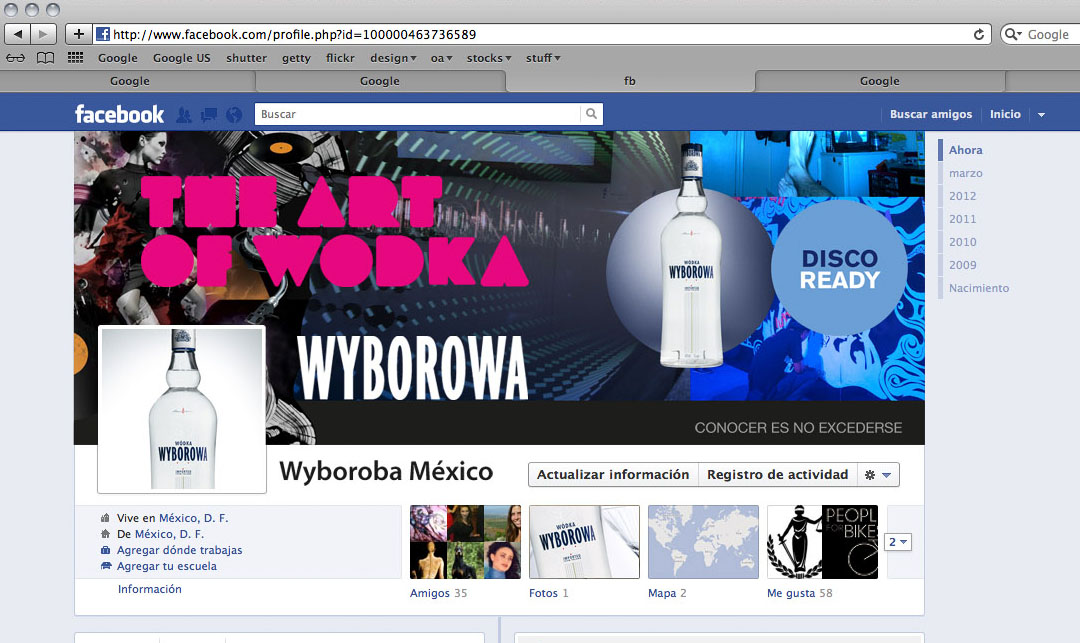Screen dimensions: 1080x643
Task: Expand the extra sections dropdown showing 2
Action: (x=898, y=542)
